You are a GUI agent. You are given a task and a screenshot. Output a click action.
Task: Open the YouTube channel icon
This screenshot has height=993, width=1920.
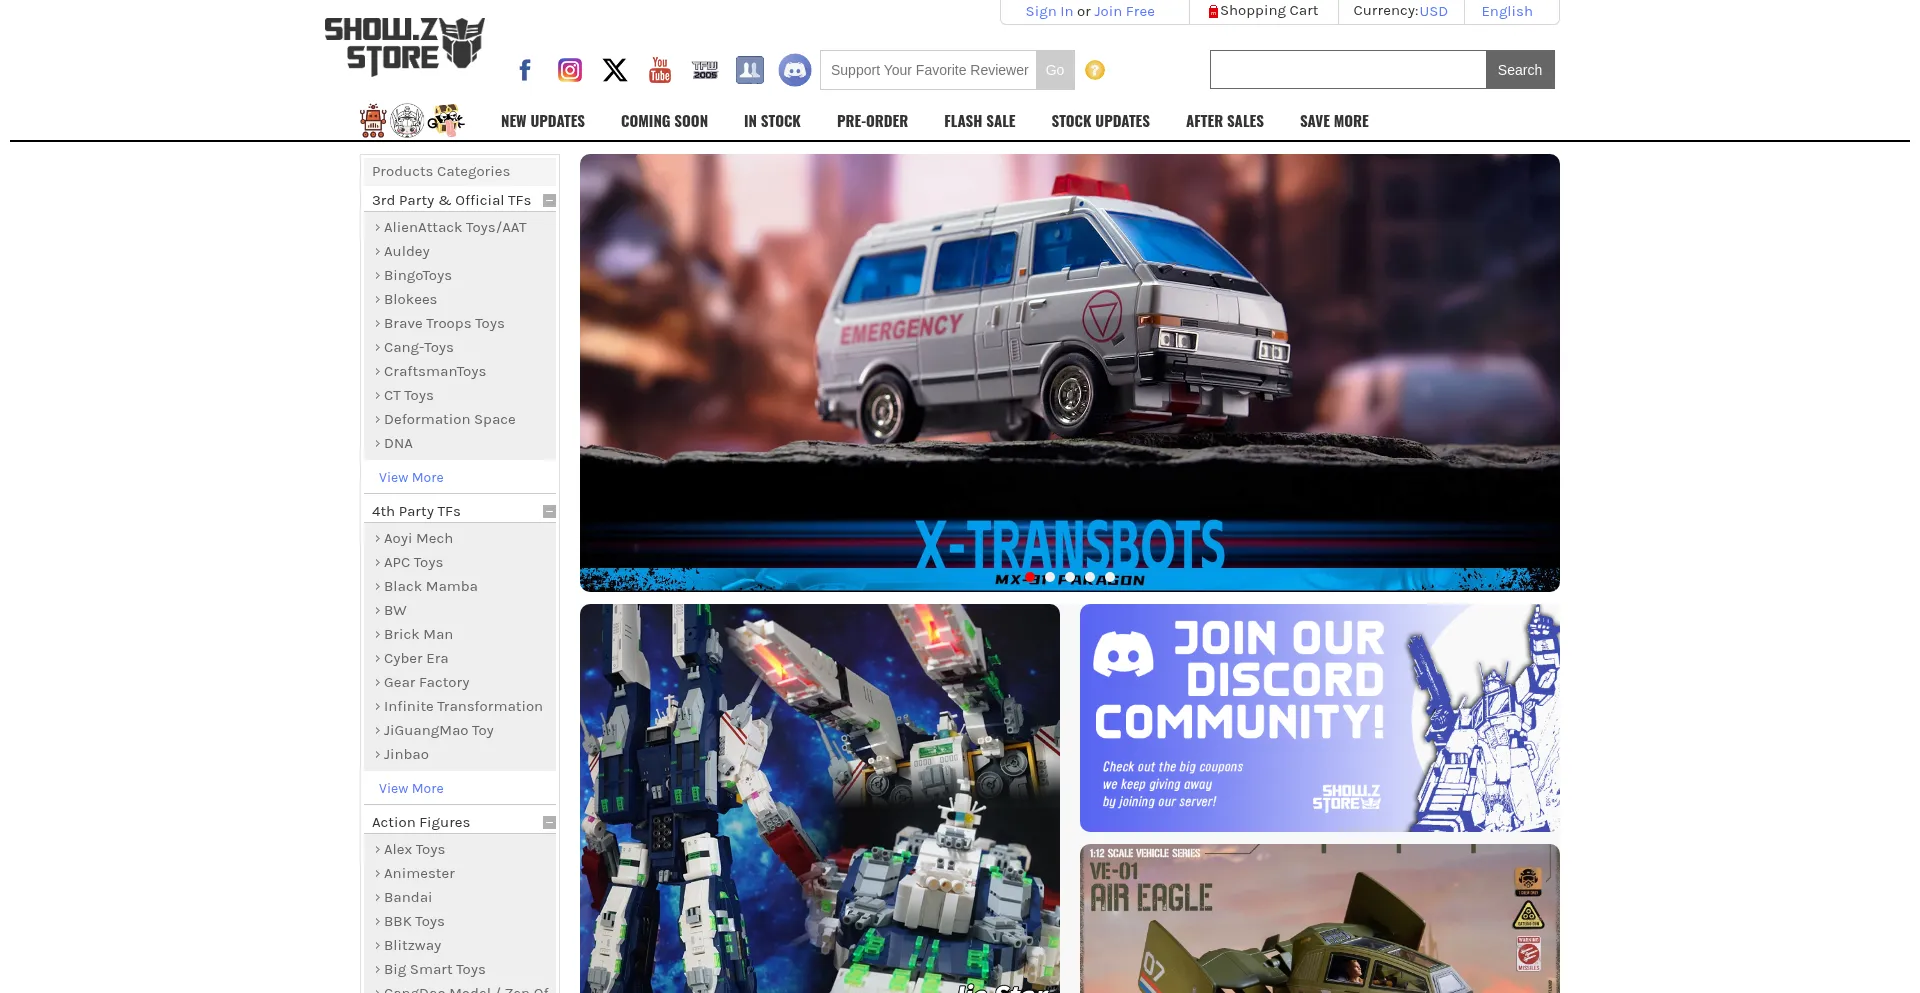coord(659,70)
